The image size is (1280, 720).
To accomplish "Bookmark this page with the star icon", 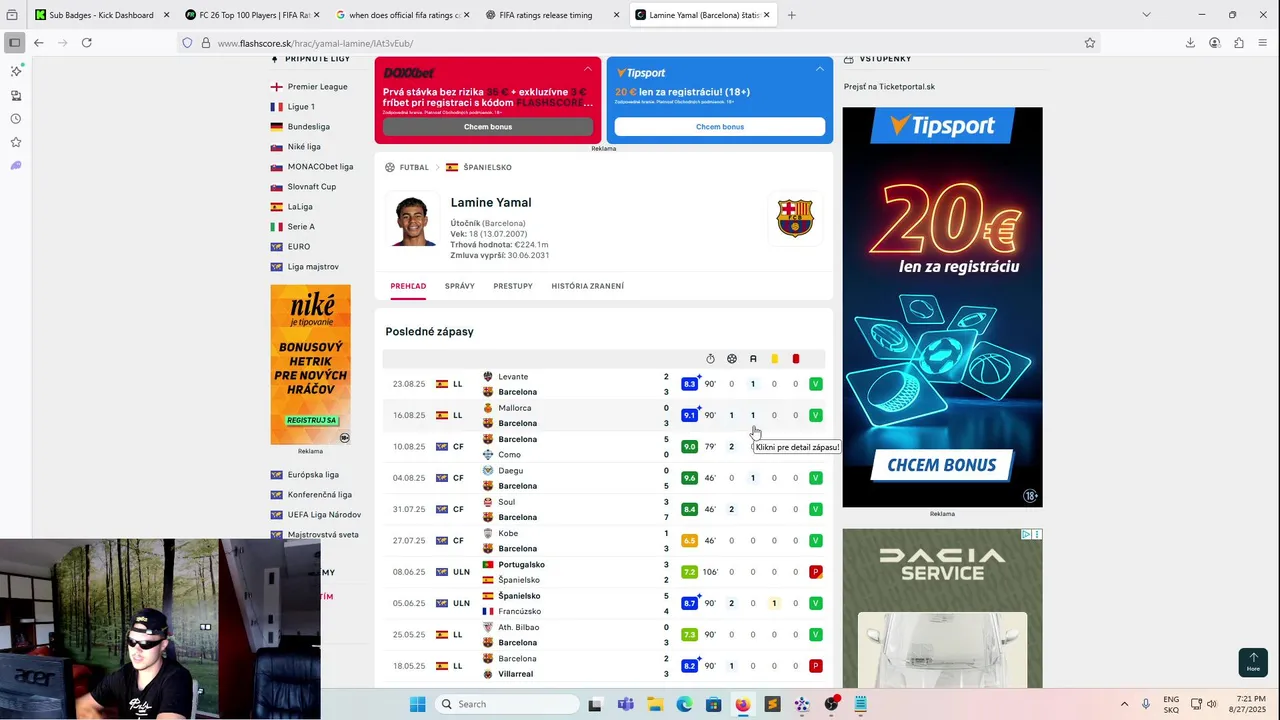I will pos(1090,43).
